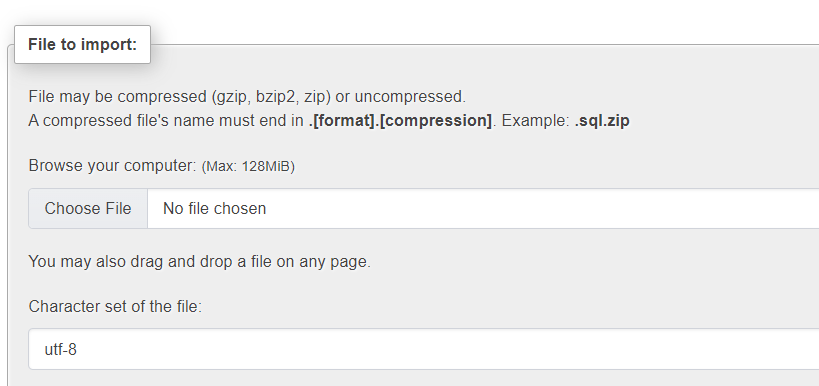
Task: Click the word 'gzip' in the description
Action: click(231, 97)
